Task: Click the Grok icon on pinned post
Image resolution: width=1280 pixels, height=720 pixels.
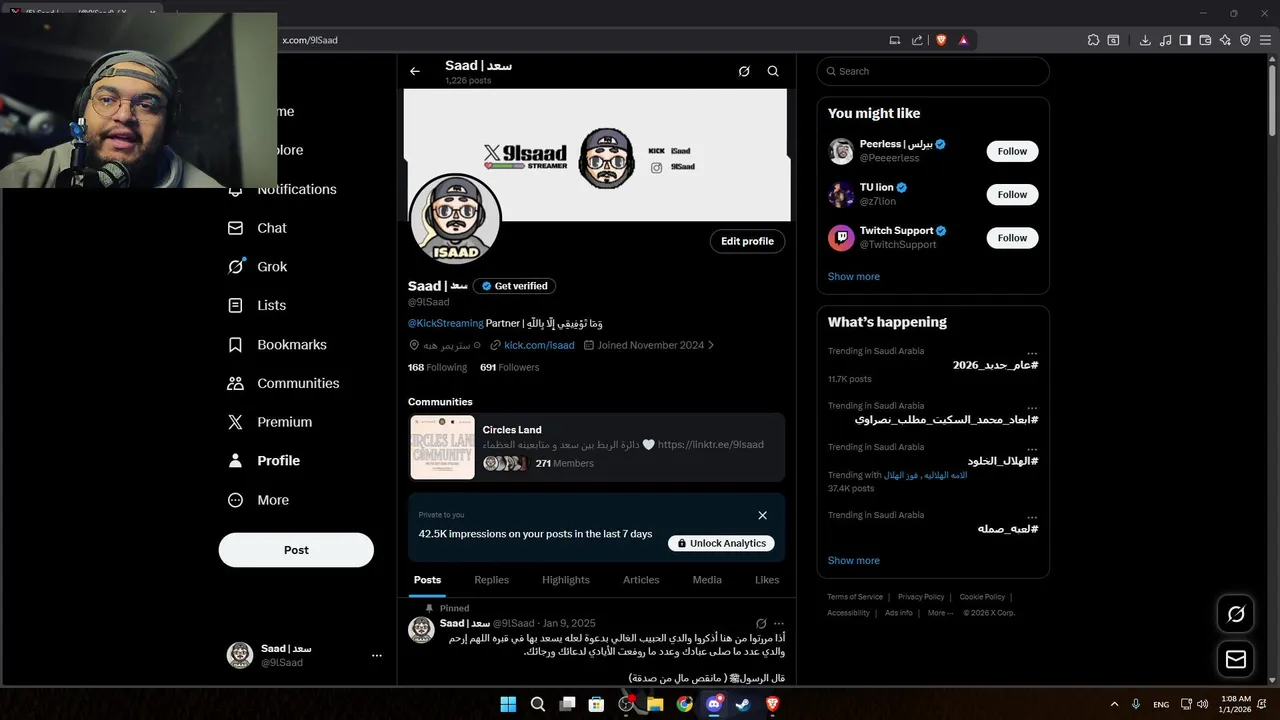Action: [761, 623]
